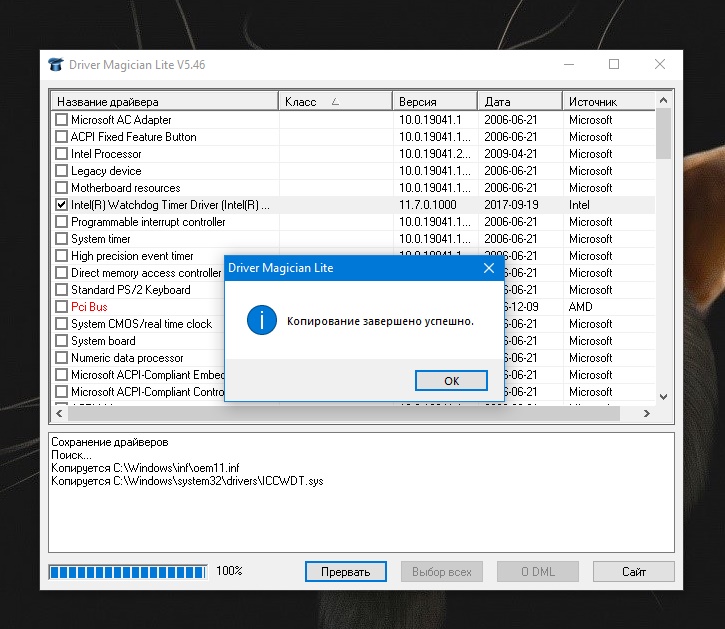Sort by Название драйвера column header

(165, 101)
